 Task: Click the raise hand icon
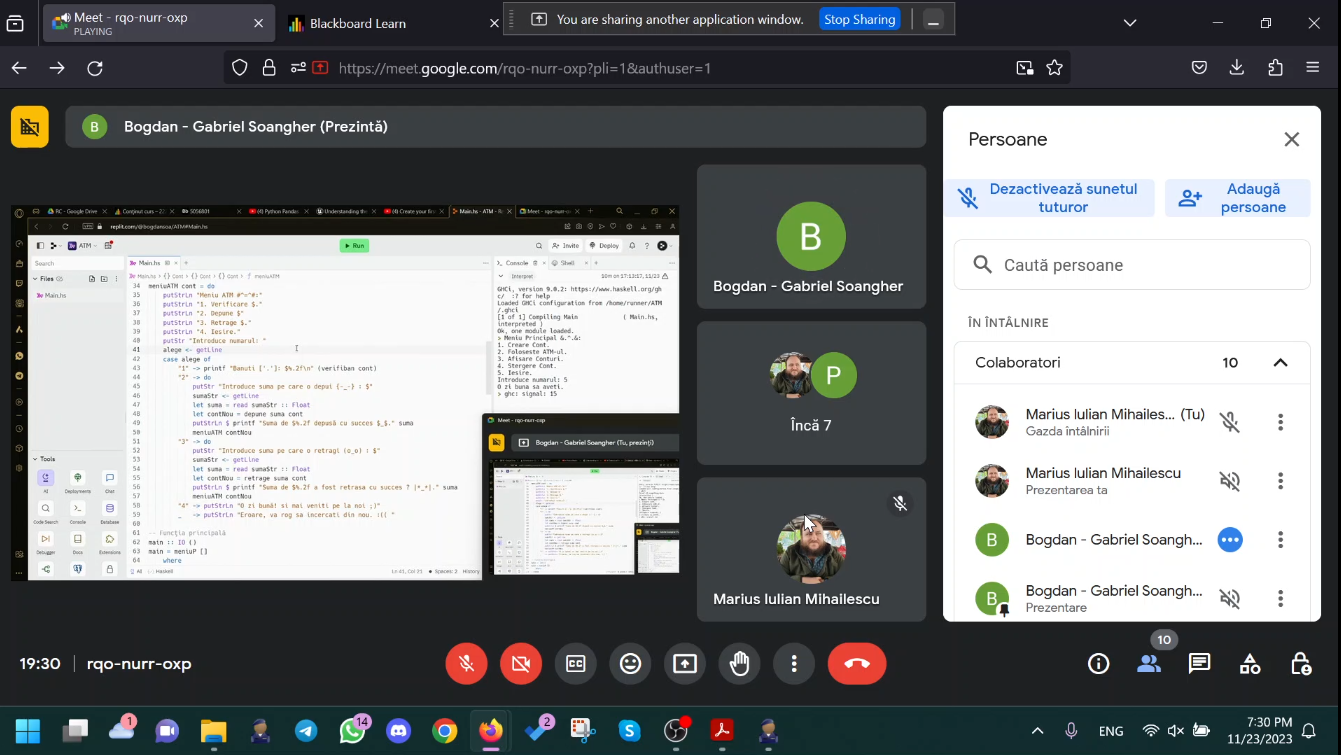tap(740, 664)
